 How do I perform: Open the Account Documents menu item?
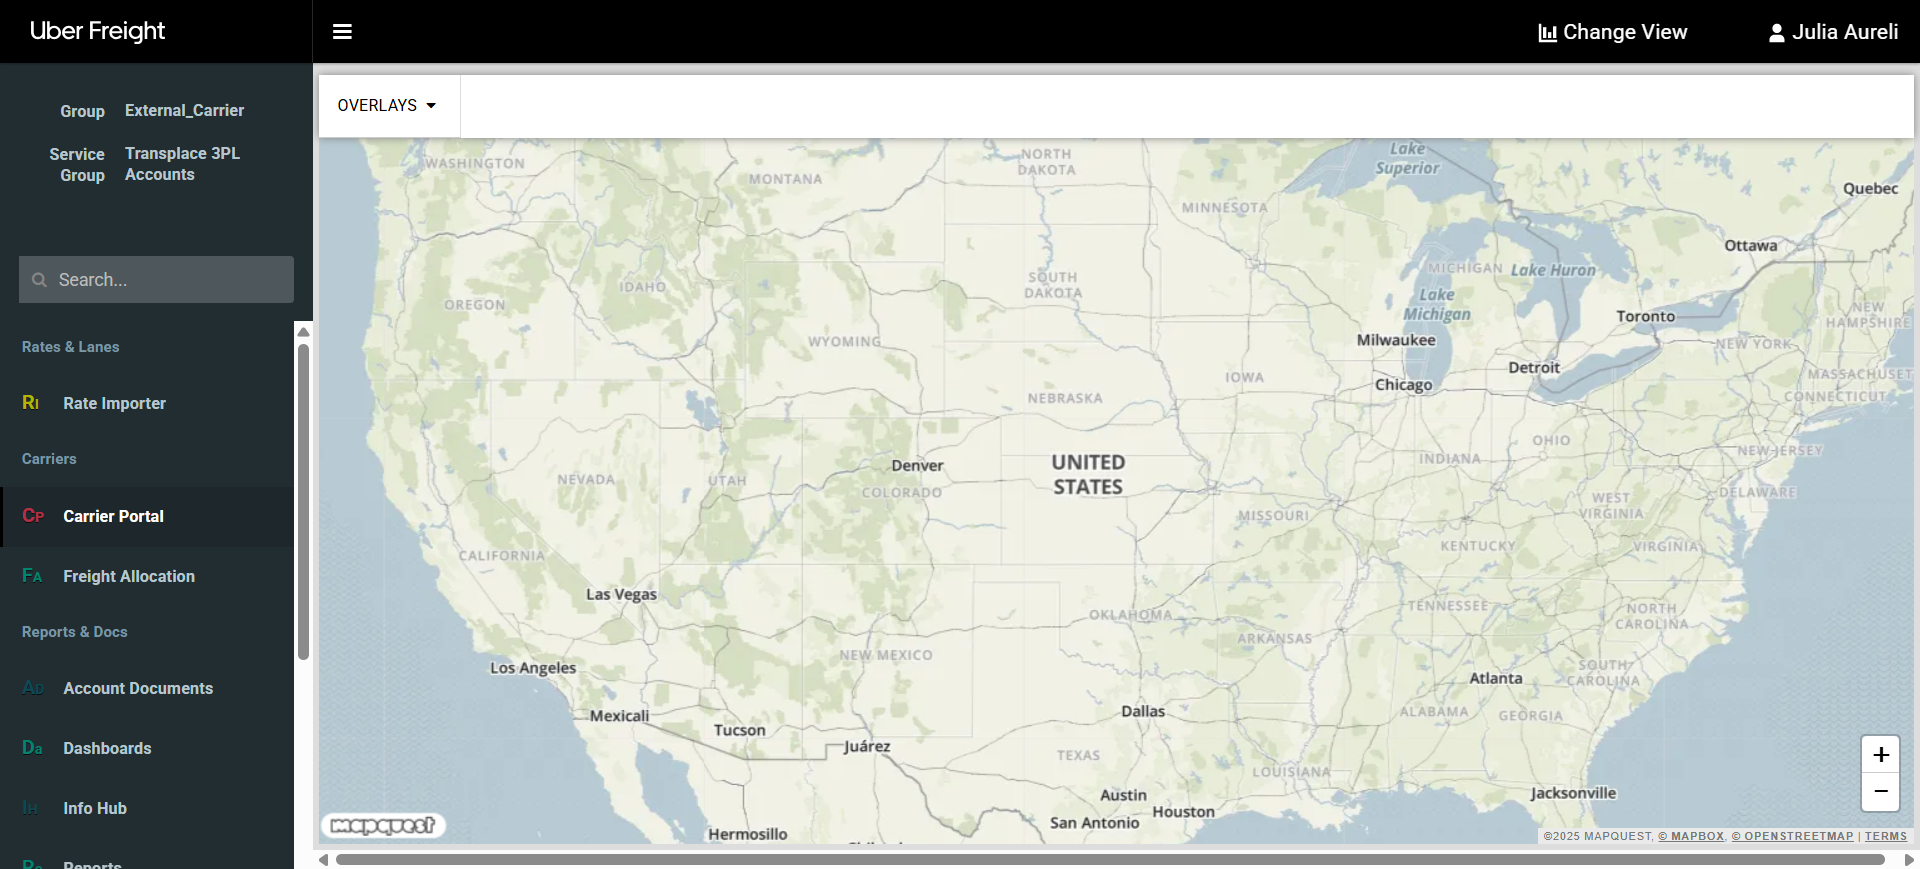(x=147, y=688)
